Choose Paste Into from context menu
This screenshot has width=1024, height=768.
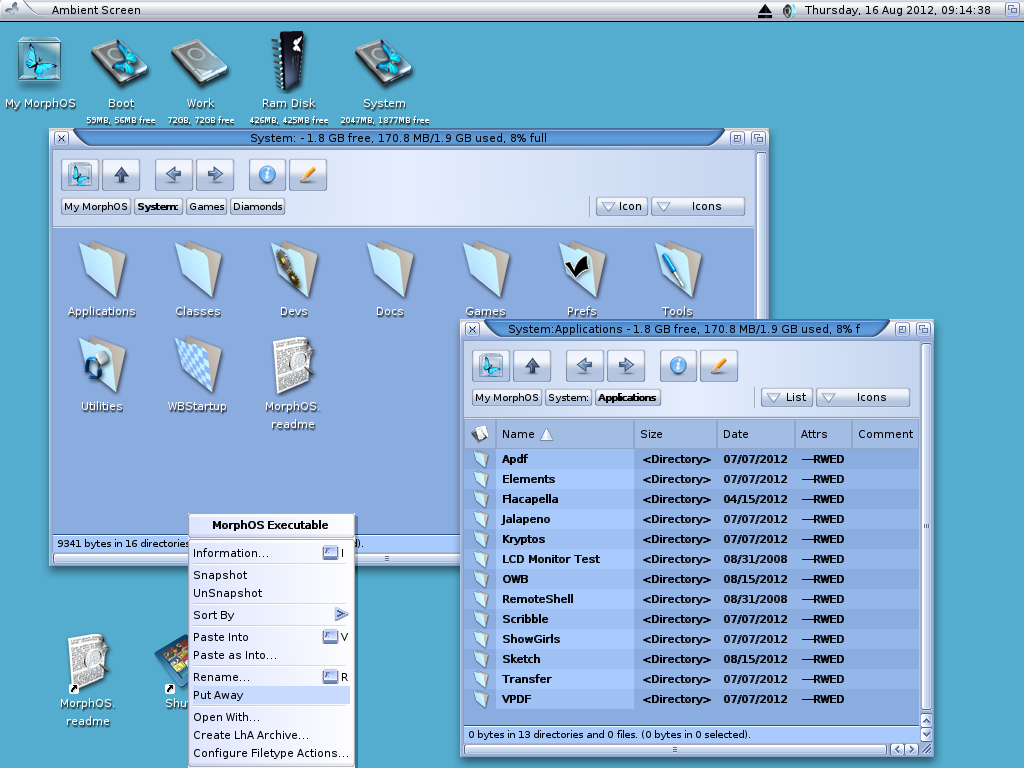tap(270, 637)
